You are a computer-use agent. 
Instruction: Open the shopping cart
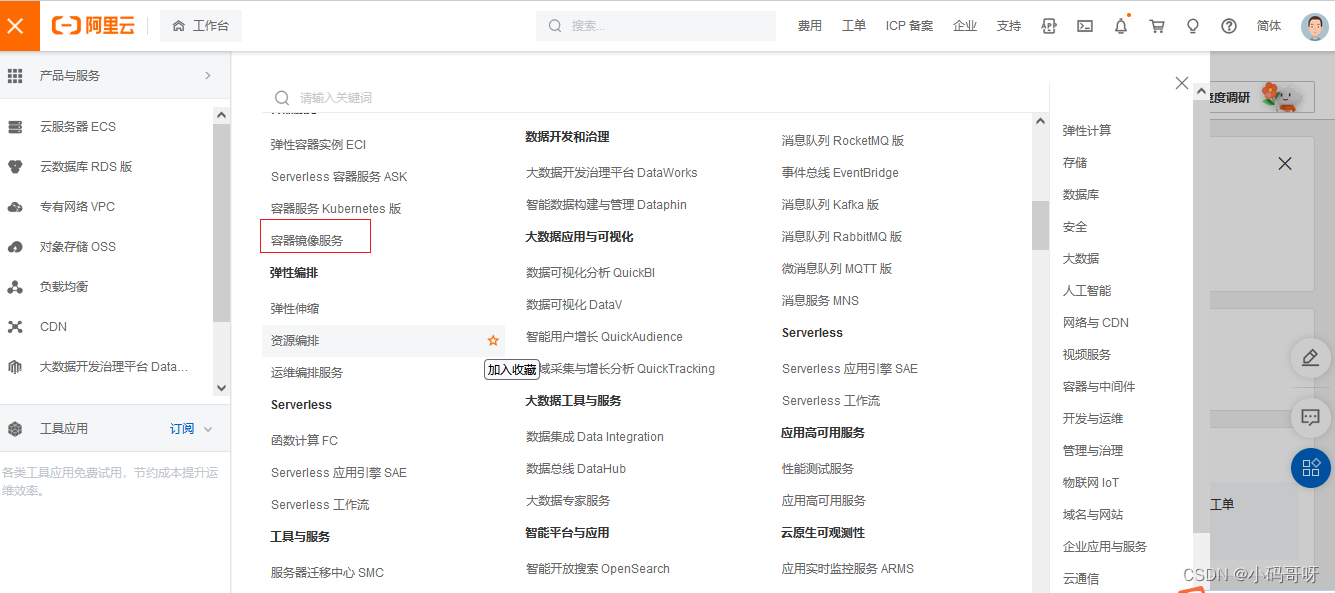click(x=1157, y=26)
